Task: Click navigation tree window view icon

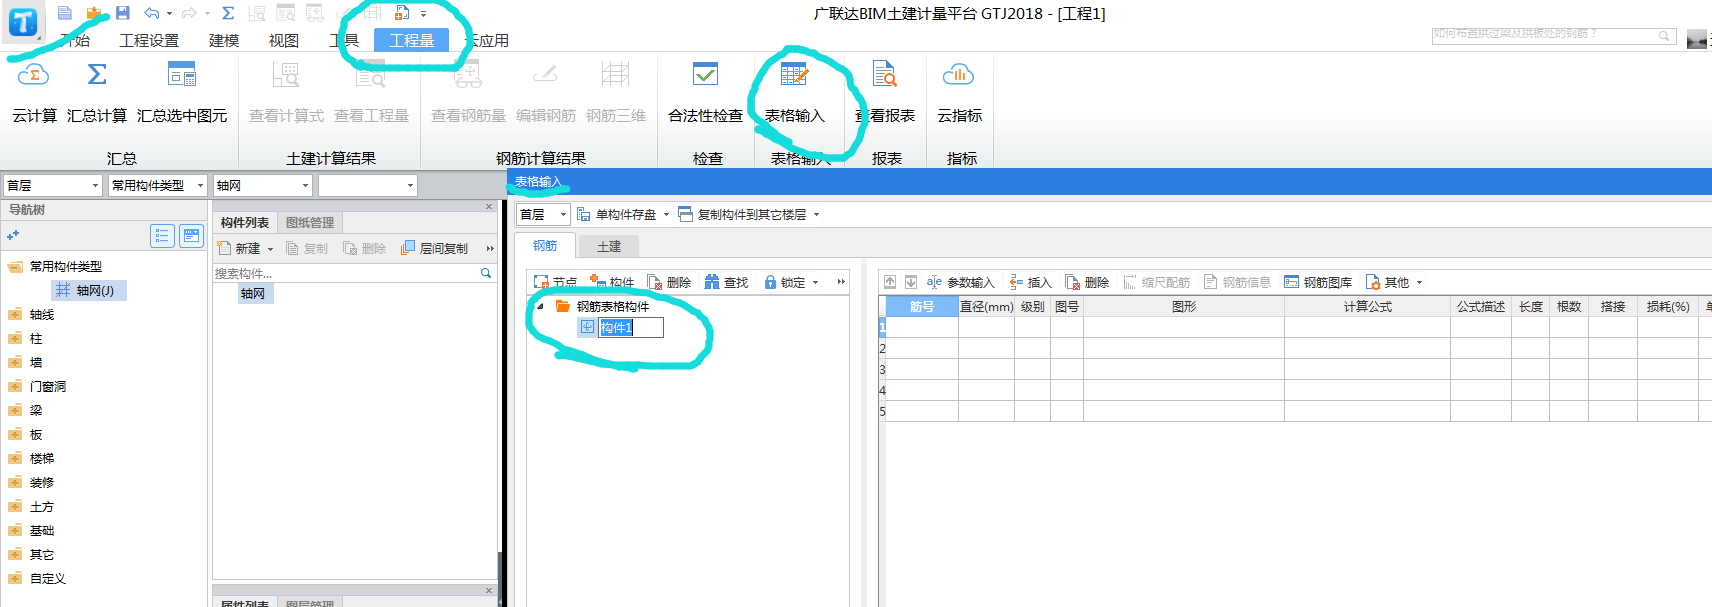Action: pos(191,236)
